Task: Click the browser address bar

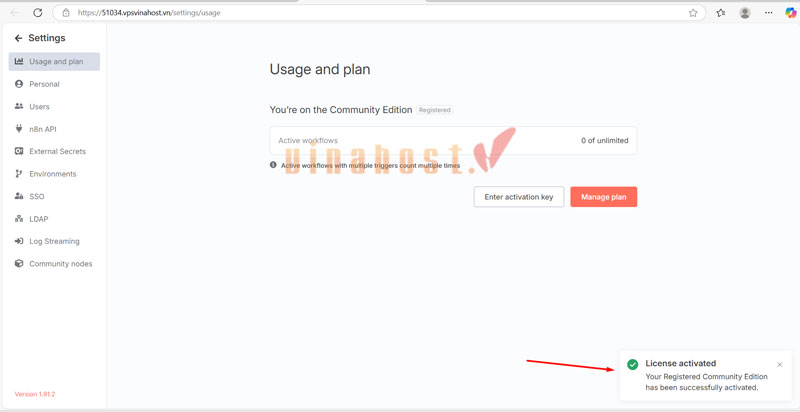Action: [378, 13]
